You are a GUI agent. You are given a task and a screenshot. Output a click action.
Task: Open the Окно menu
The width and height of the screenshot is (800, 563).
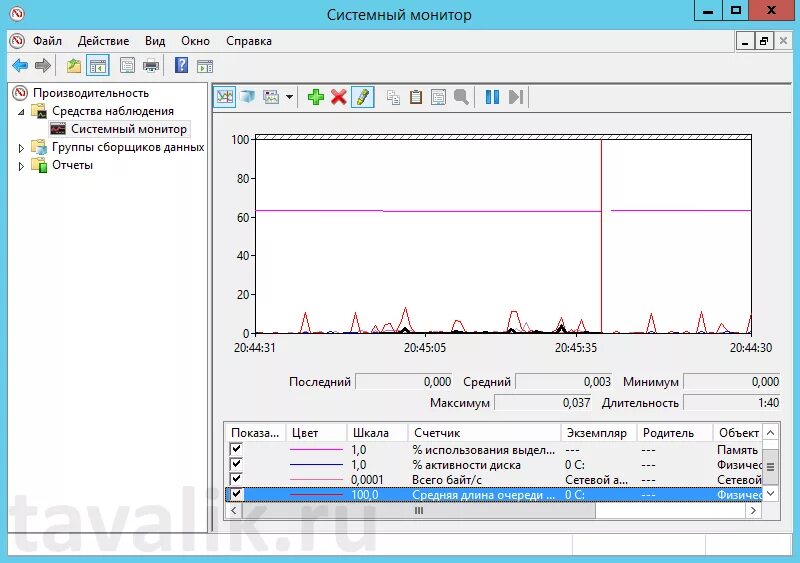coord(195,41)
